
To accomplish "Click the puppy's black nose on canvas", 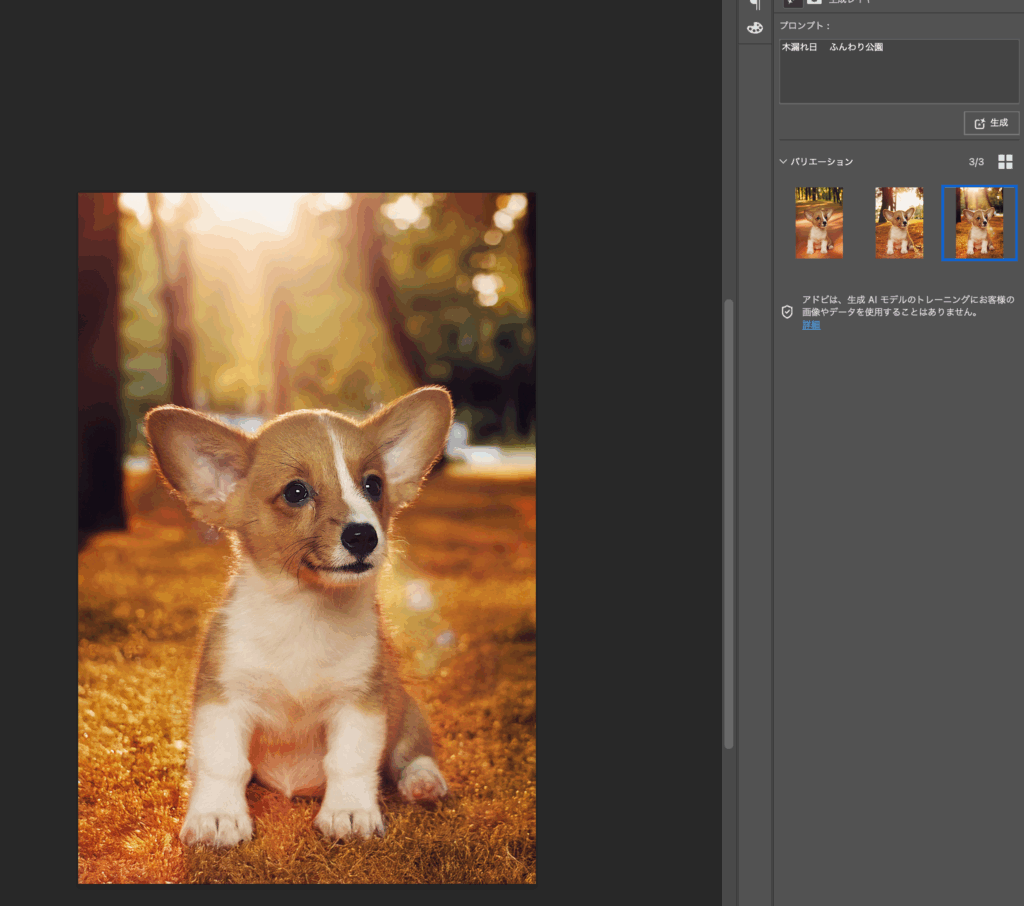I will 359,538.
